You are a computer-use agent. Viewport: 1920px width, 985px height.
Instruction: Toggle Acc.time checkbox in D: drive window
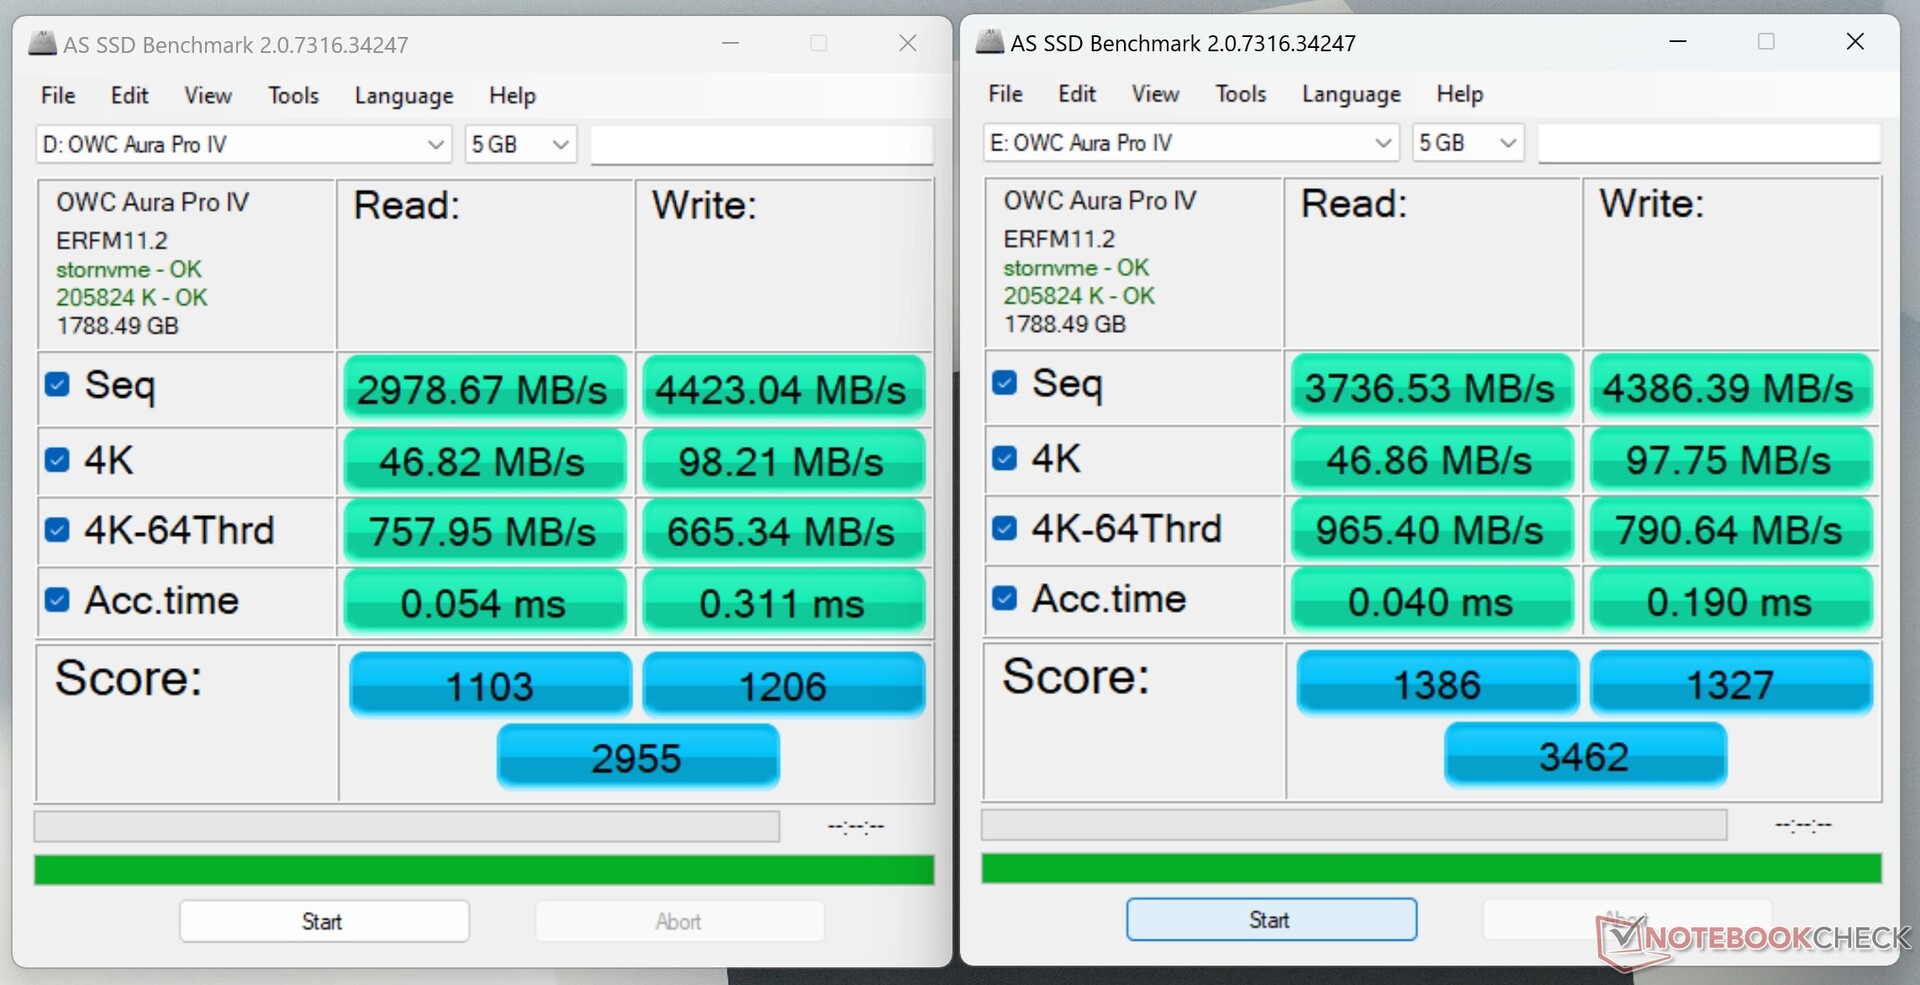tap(57, 599)
